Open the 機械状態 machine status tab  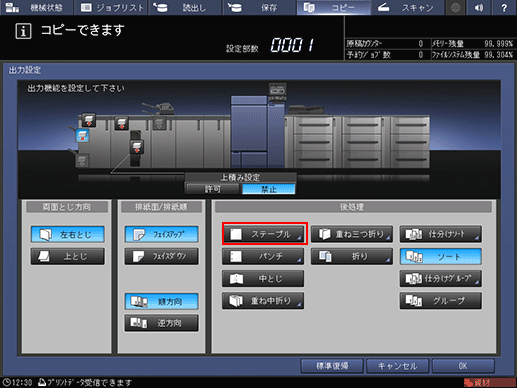tap(37, 7)
